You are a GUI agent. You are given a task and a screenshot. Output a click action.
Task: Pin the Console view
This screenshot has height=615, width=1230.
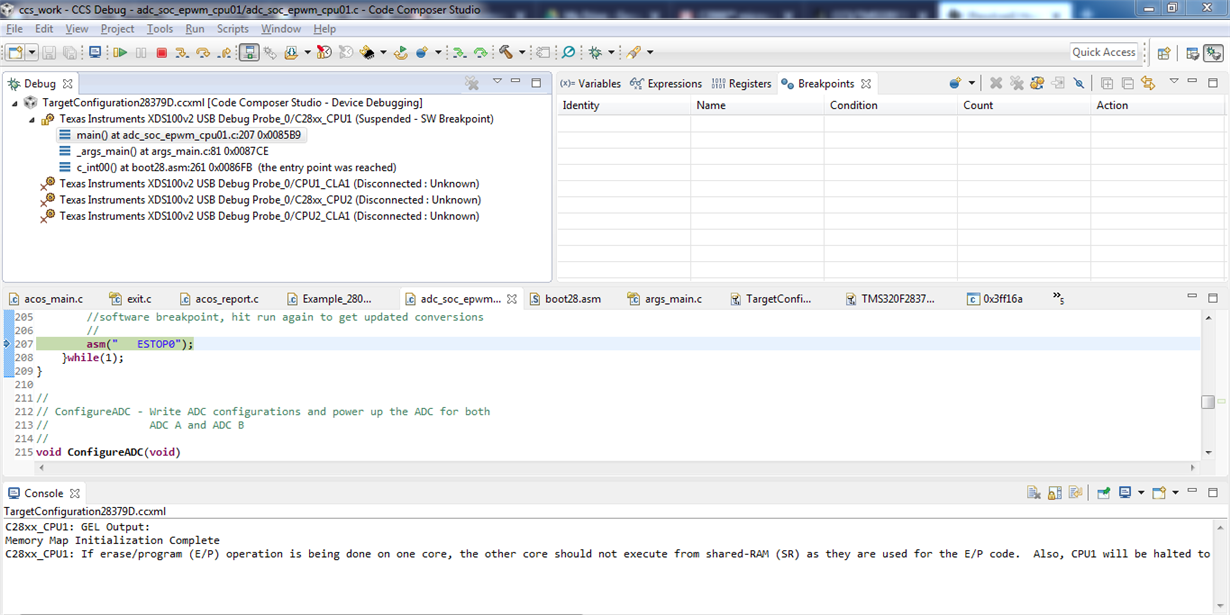(x=1104, y=491)
